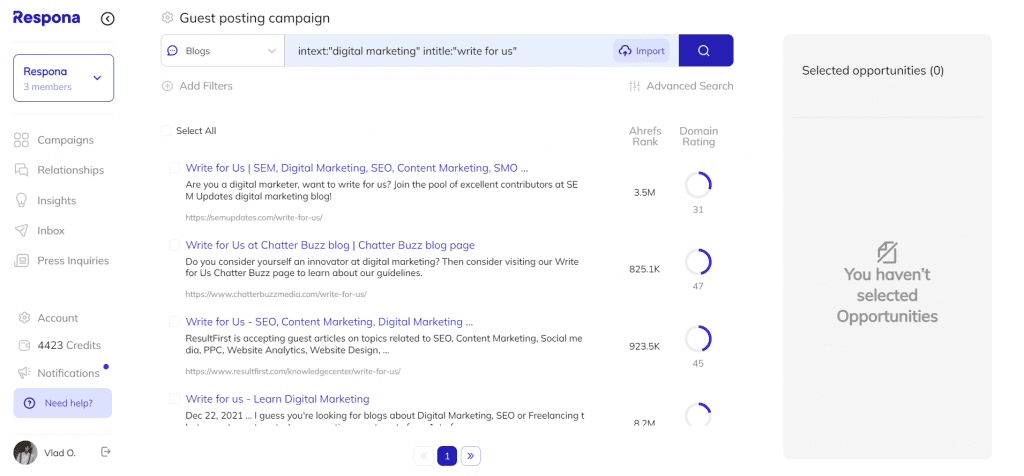Click the Notifications megaphone icon
The height and width of the screenshot is (476, 1024).
[x=24, y=373]
